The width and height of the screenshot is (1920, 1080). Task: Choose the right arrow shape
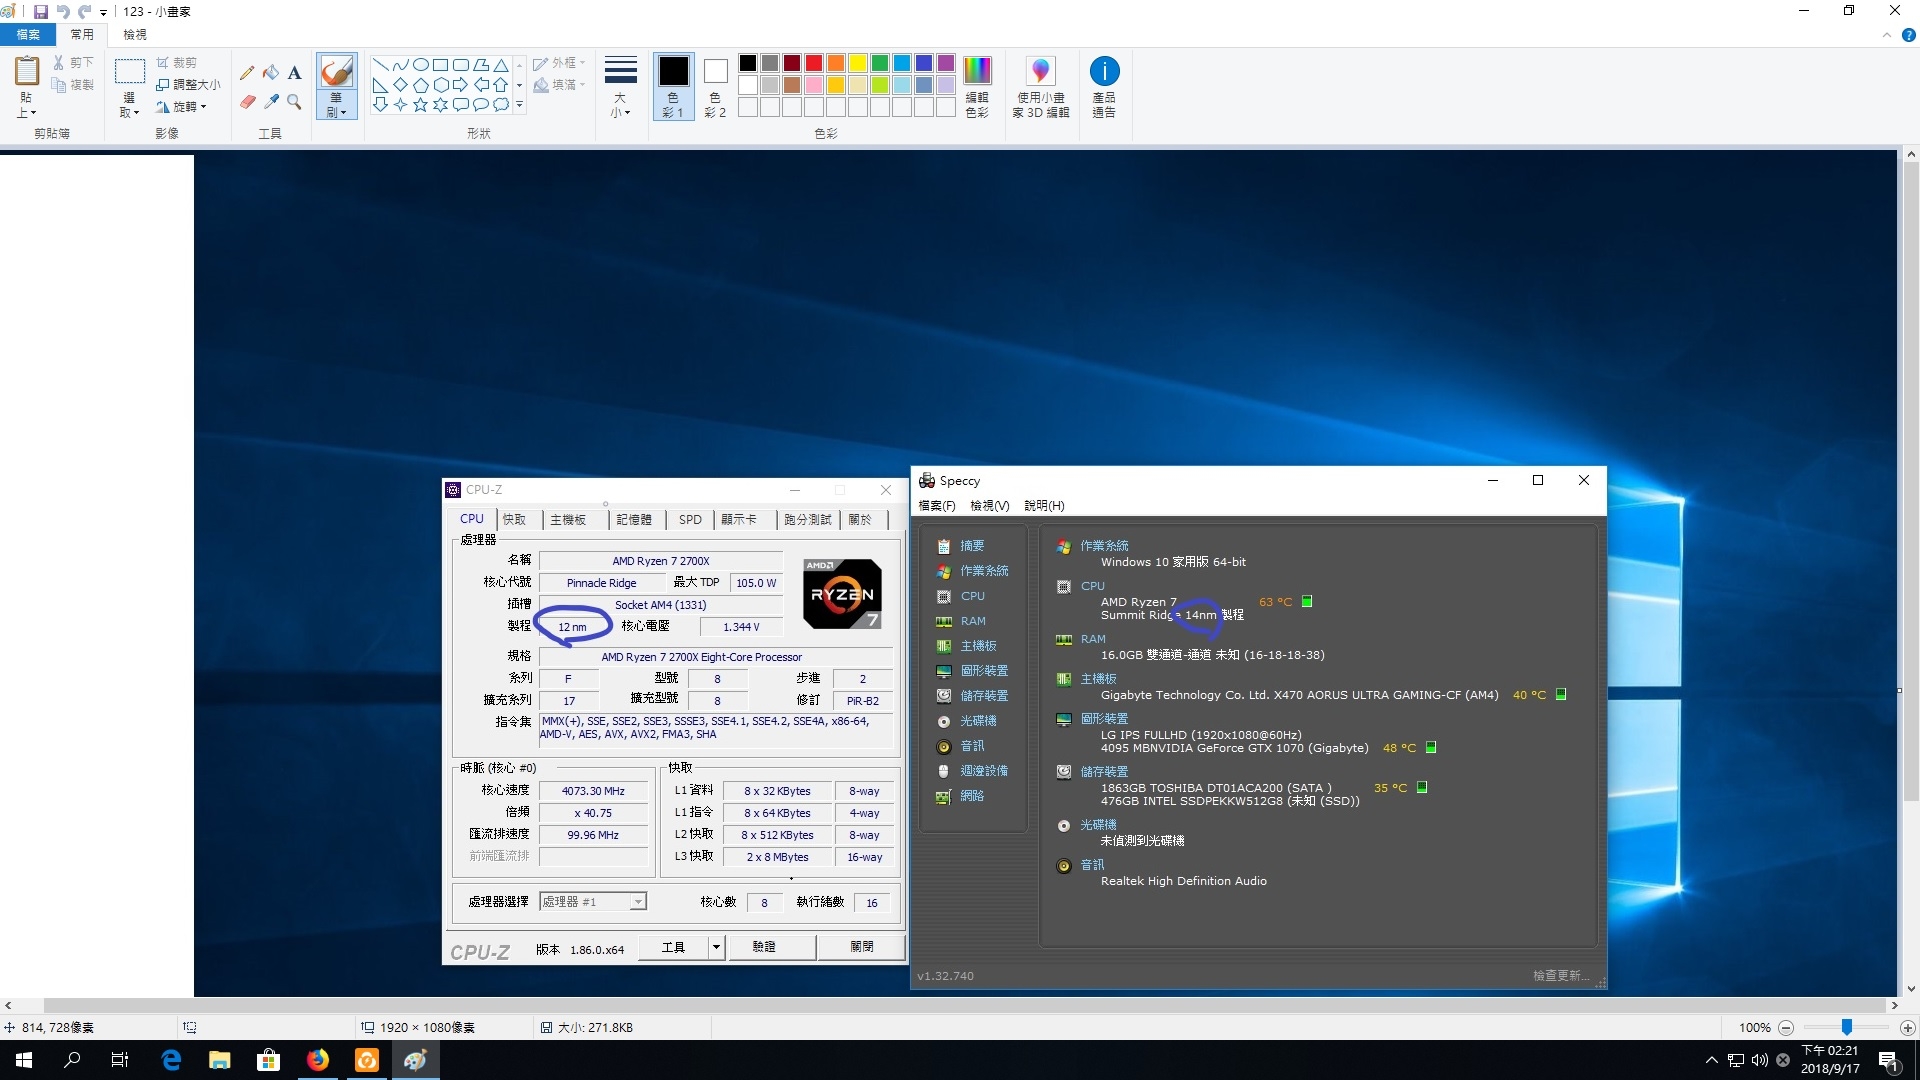(460, 85)
